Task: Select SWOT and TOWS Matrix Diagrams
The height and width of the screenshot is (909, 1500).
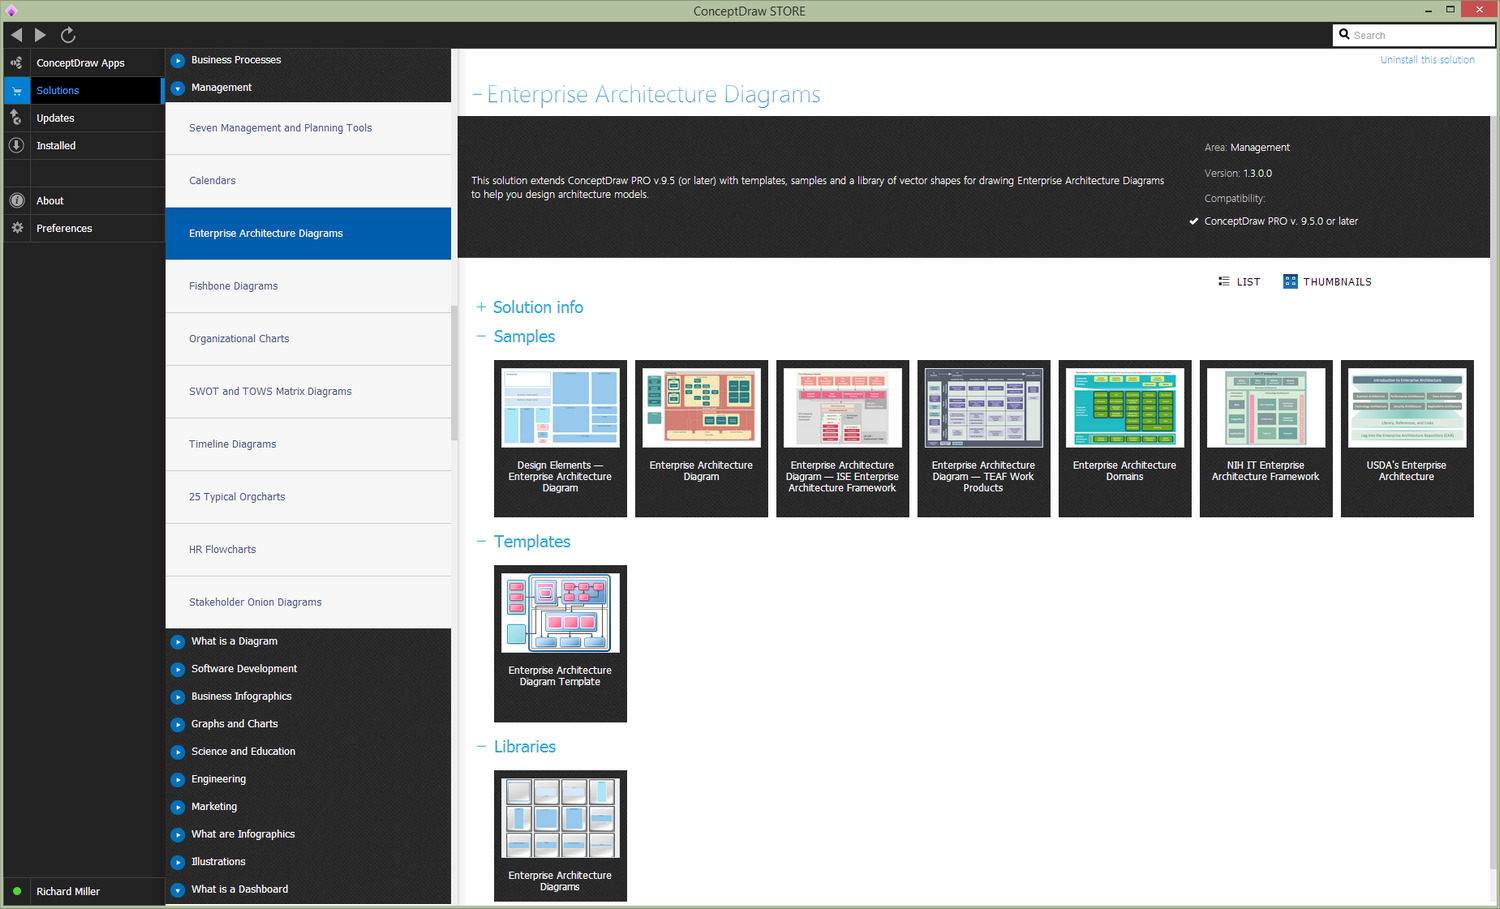Action: point(308,392)
